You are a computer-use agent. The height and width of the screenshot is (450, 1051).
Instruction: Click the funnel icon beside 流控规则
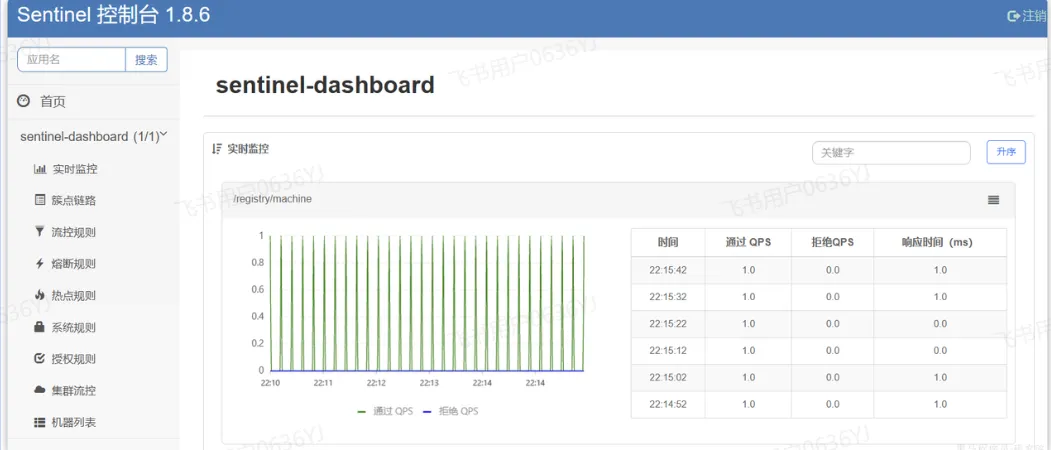40,232
